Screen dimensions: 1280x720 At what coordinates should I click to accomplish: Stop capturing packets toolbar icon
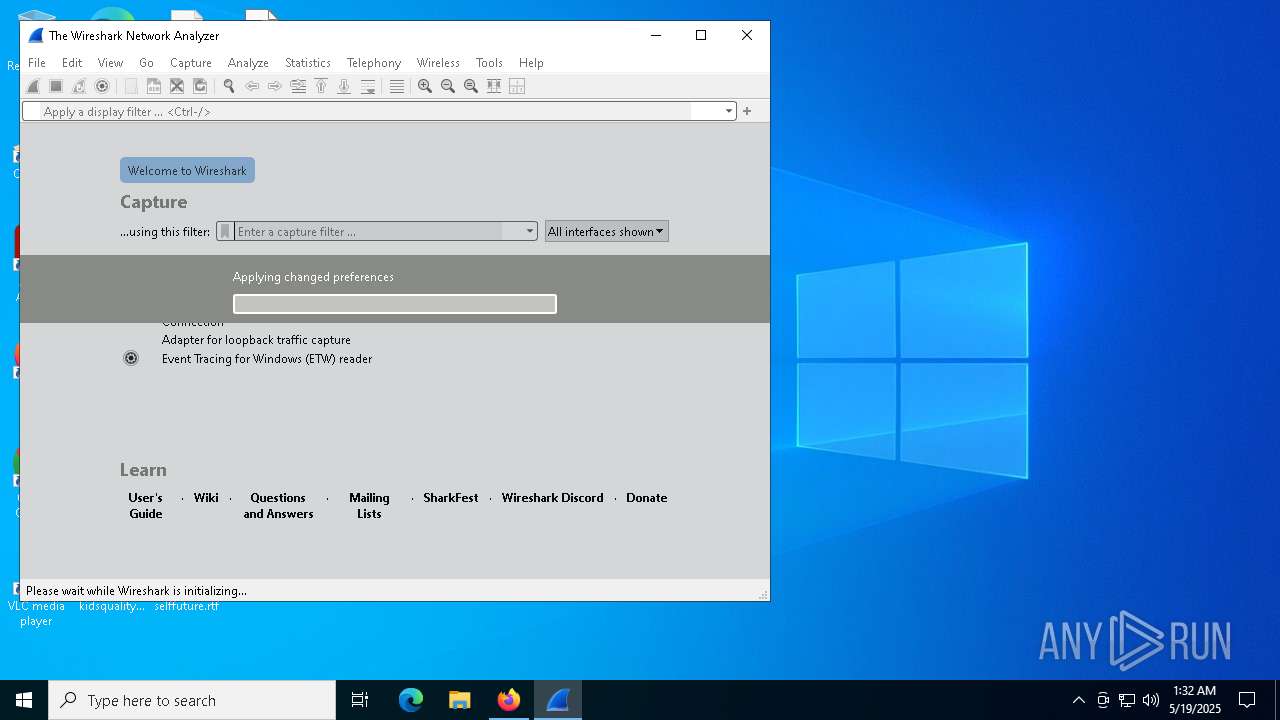[56, 86]
